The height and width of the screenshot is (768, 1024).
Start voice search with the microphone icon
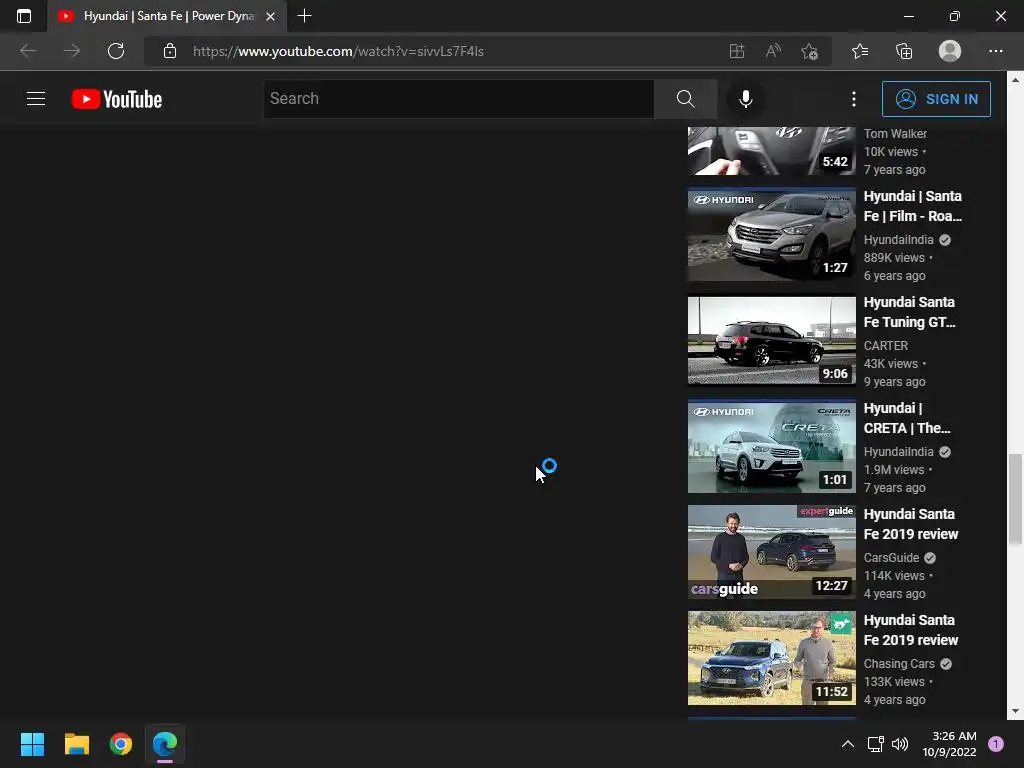click(746, 99)
